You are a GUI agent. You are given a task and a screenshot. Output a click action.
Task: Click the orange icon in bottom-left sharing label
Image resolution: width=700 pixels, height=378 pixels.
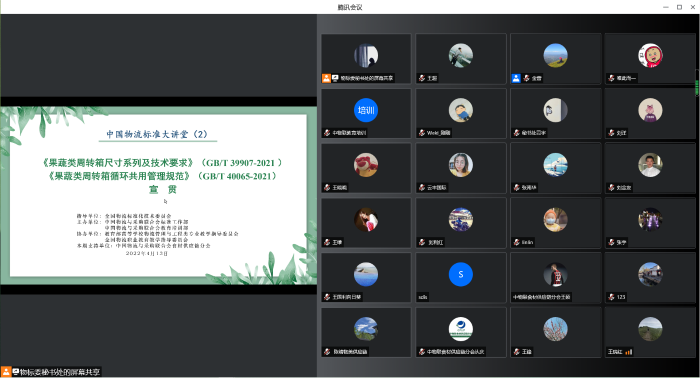[x=6, y=371]
